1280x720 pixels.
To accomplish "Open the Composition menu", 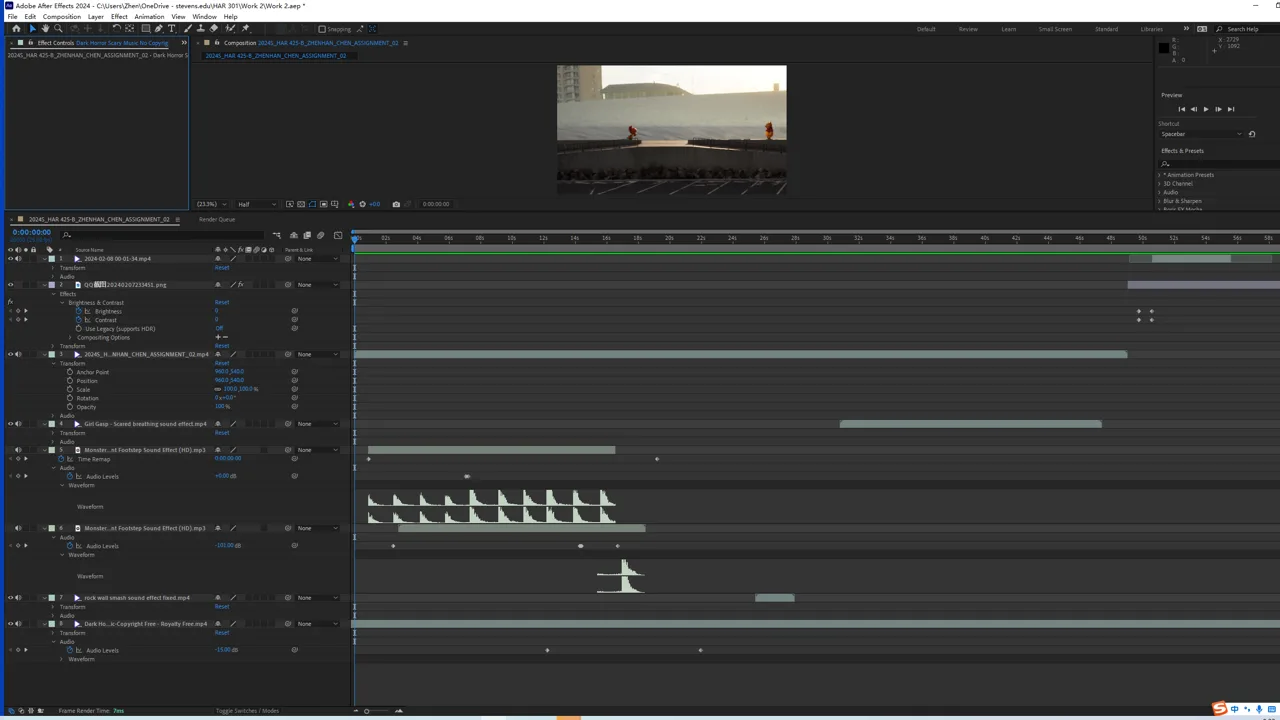I will pyautogui.click(x=62, y=17).
